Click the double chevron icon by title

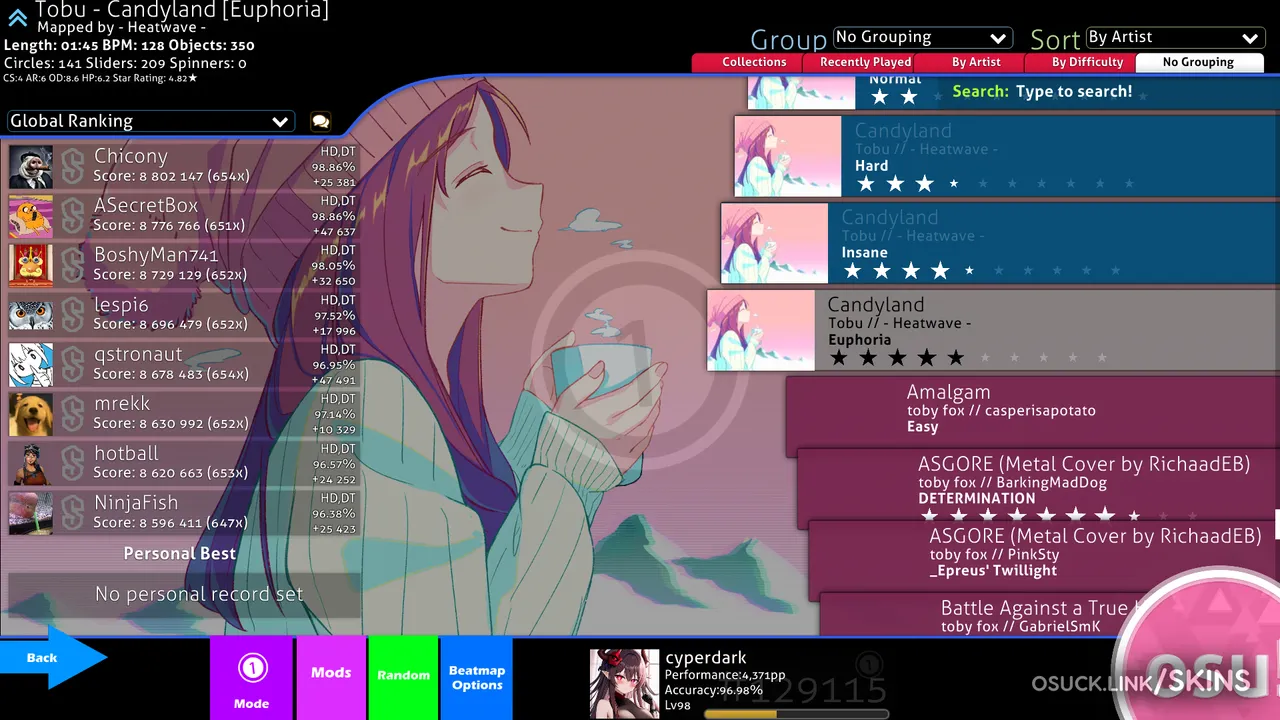point(17,16)
